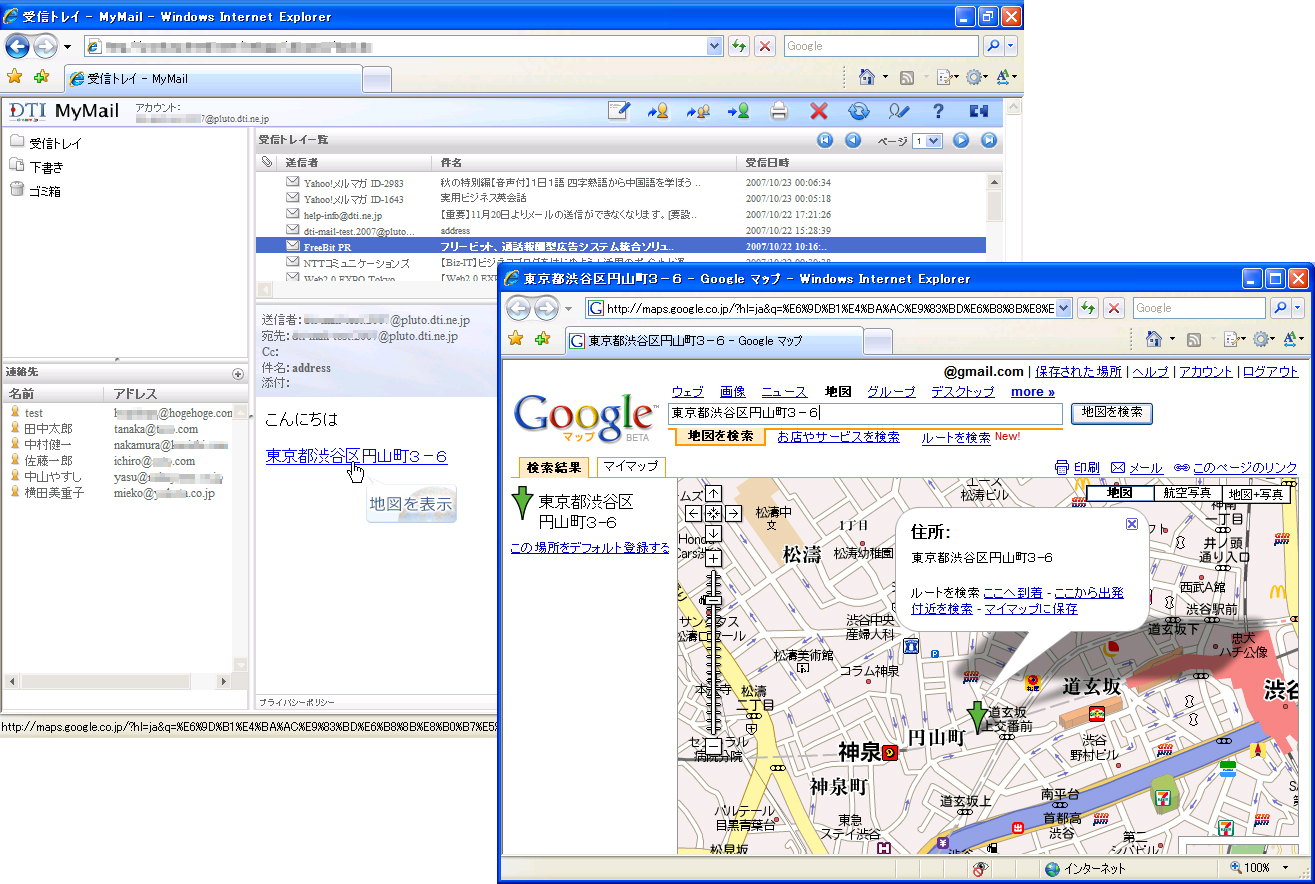
Task: Select the 下書き folder
Action: point(46,167)
